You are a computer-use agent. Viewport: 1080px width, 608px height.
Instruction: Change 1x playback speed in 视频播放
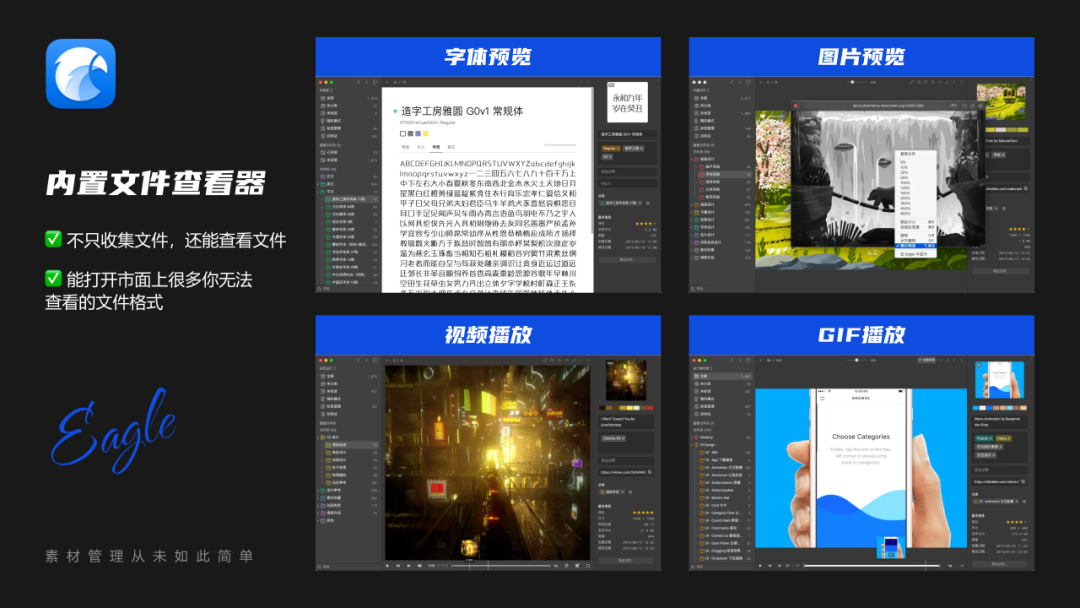pyautogui.click(x=556, y=565)
